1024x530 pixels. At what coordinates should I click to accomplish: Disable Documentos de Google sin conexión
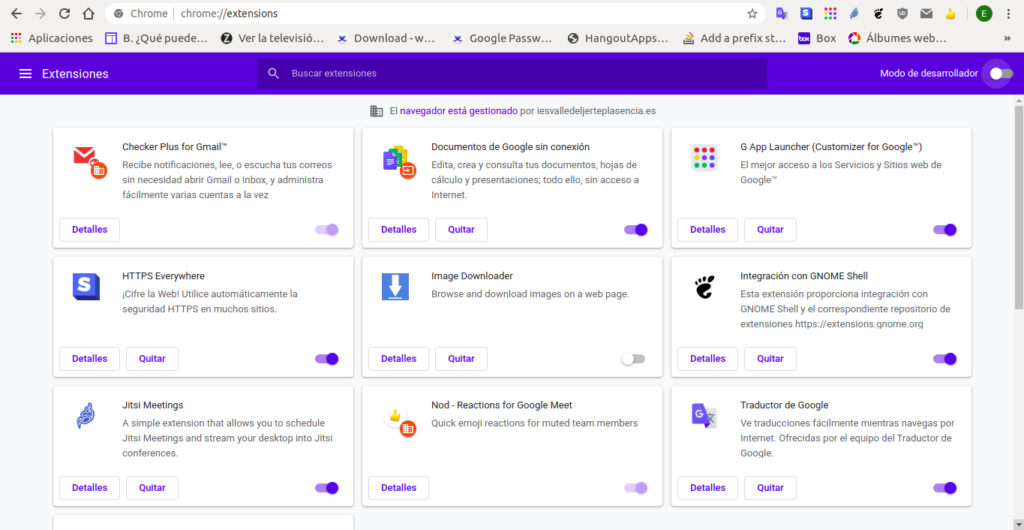coord(635,230)
